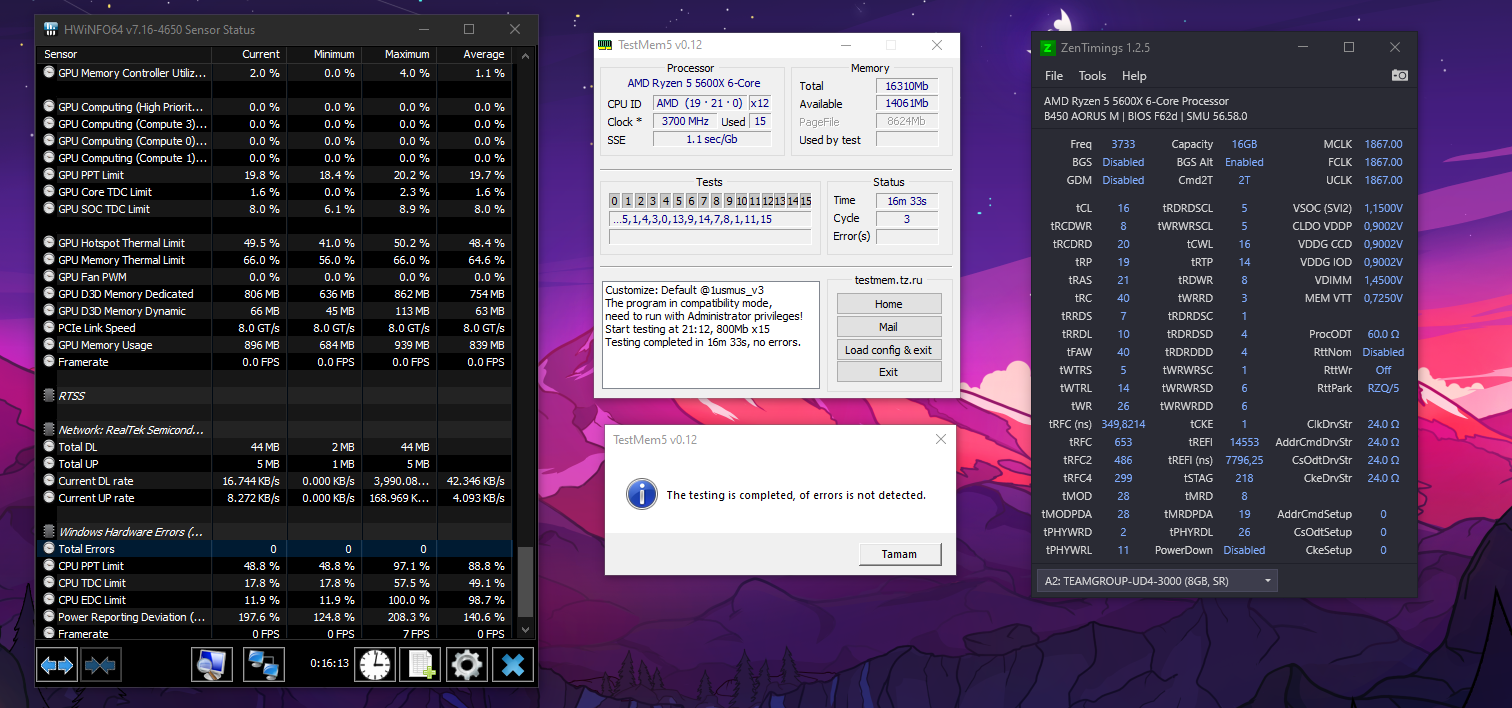Click the Home button in TestMem5
This screenshot has width=1512, height=708.
[889, 304]
